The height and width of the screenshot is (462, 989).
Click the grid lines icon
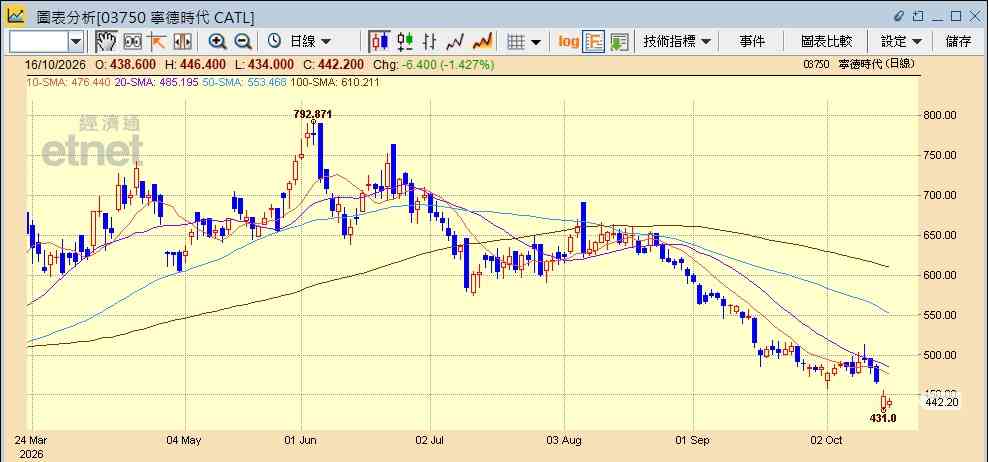pos(516,42)
